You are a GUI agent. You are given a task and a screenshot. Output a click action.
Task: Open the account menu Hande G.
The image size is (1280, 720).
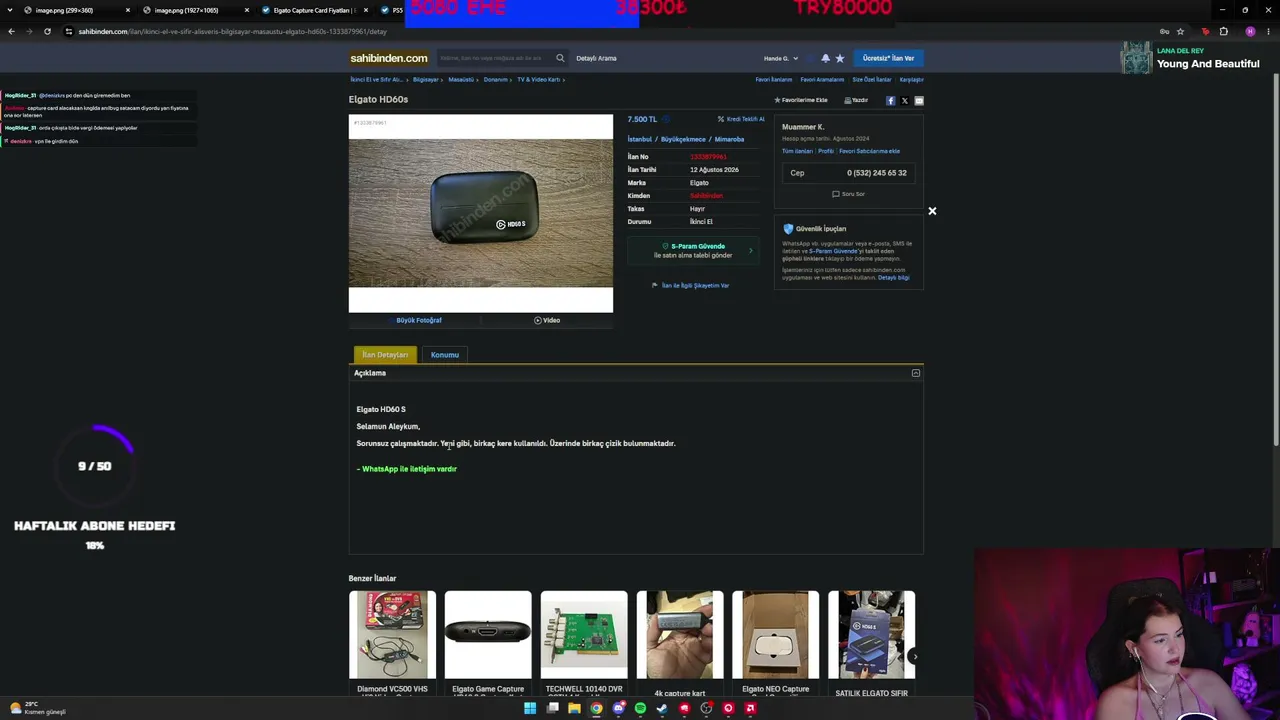[x=781, y=58]
